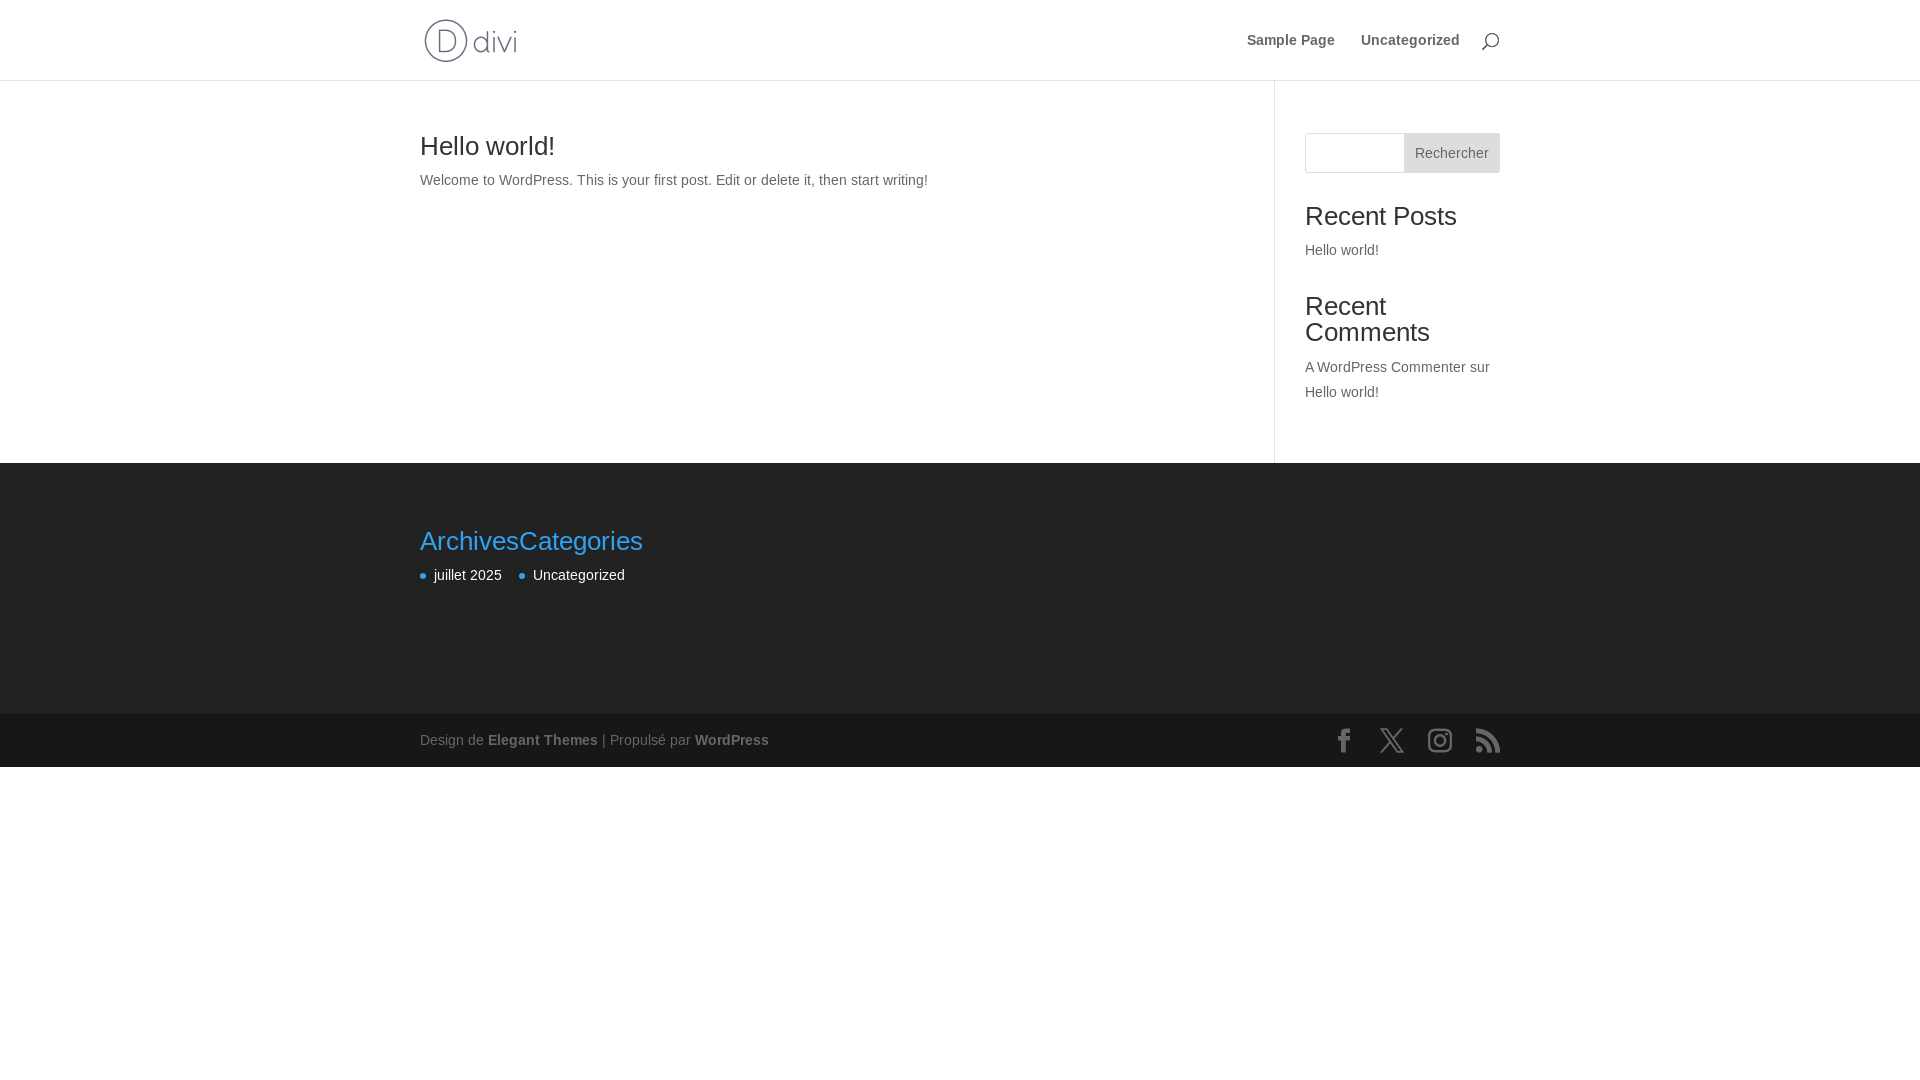1920x1080 pixels.
Task: Open Uncategorized in the top navigation
Action: pos(1410,40)
